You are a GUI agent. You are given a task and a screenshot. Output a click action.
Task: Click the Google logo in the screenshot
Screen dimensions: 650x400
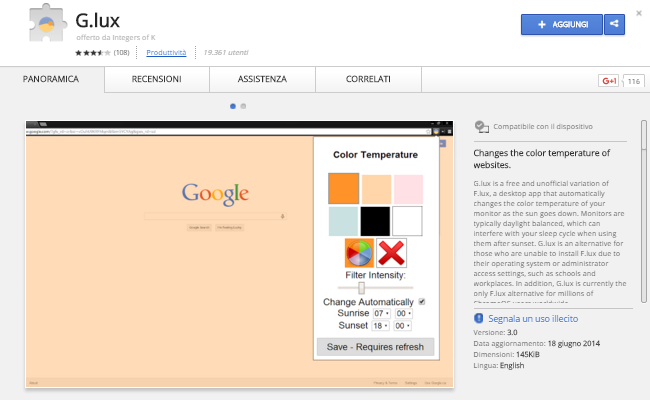coord(215,194)
